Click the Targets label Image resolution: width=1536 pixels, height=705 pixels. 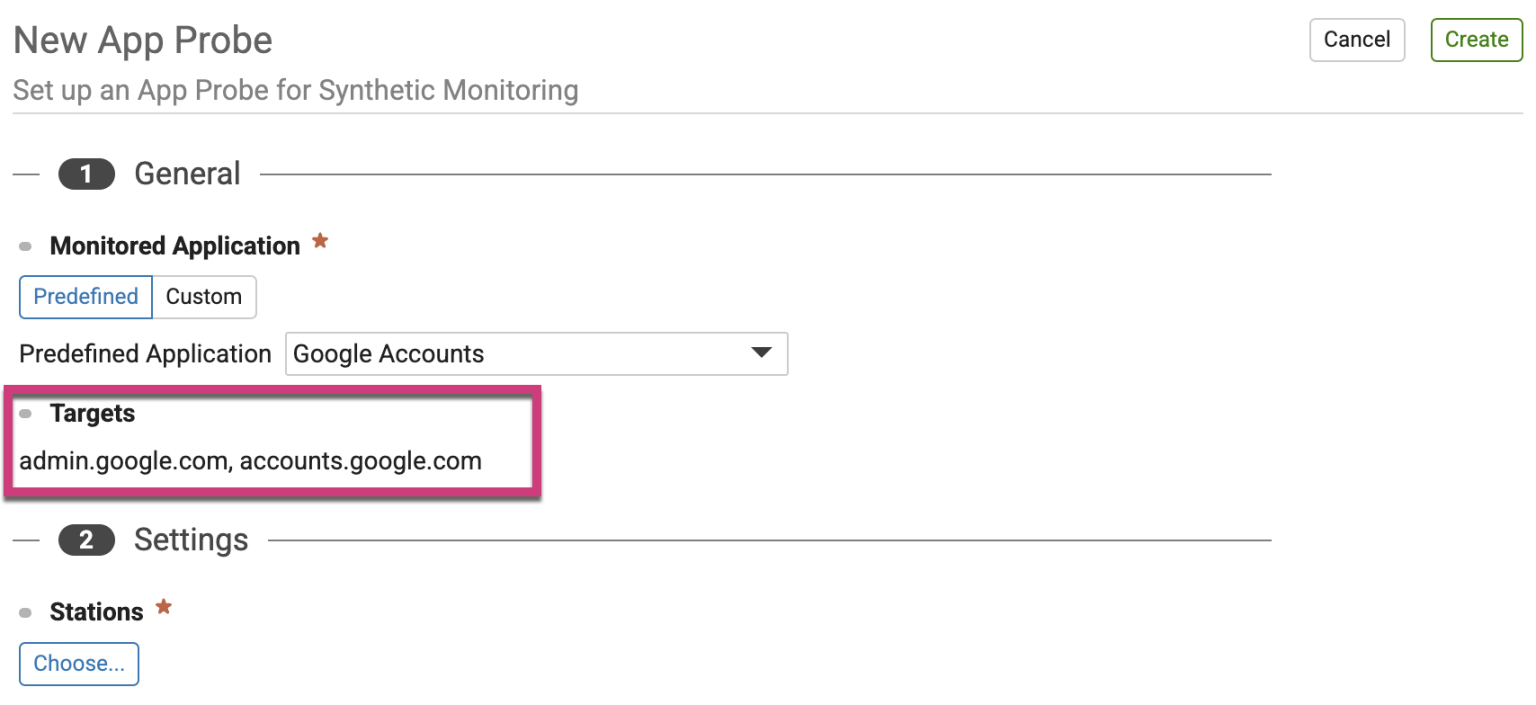pyautogui.click(x=92, y=413)
